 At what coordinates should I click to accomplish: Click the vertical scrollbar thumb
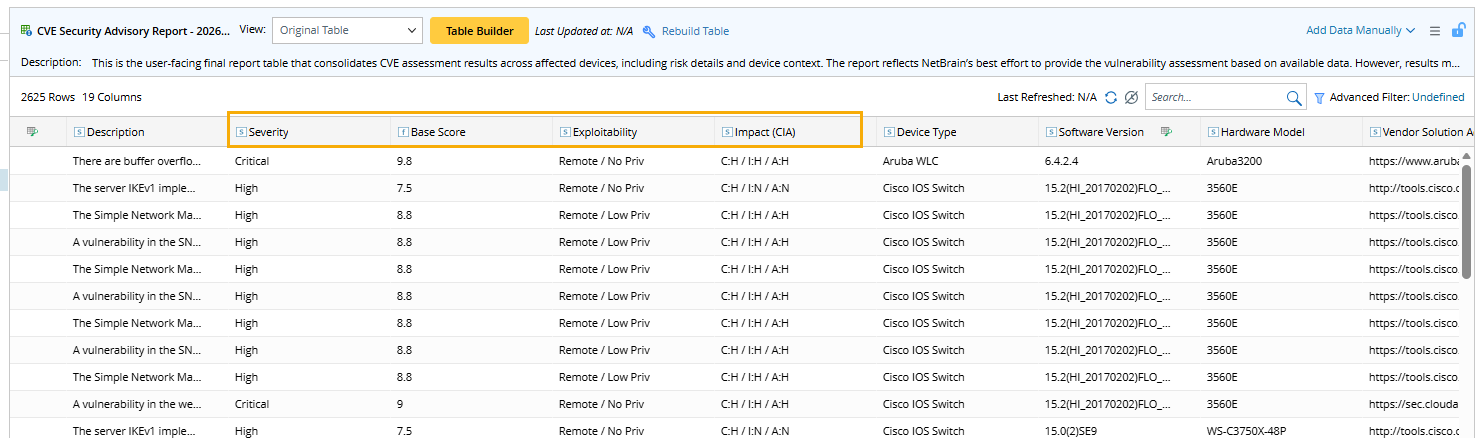point(1467,215)
